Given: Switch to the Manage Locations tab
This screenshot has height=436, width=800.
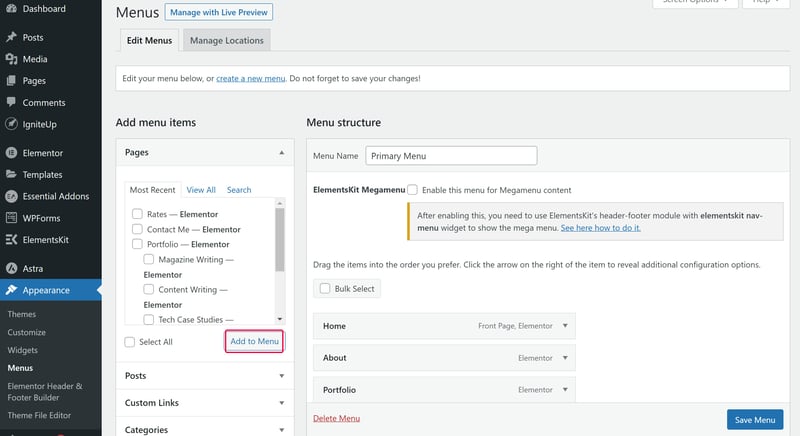Looking at the screenshot, I should (227, 40).
